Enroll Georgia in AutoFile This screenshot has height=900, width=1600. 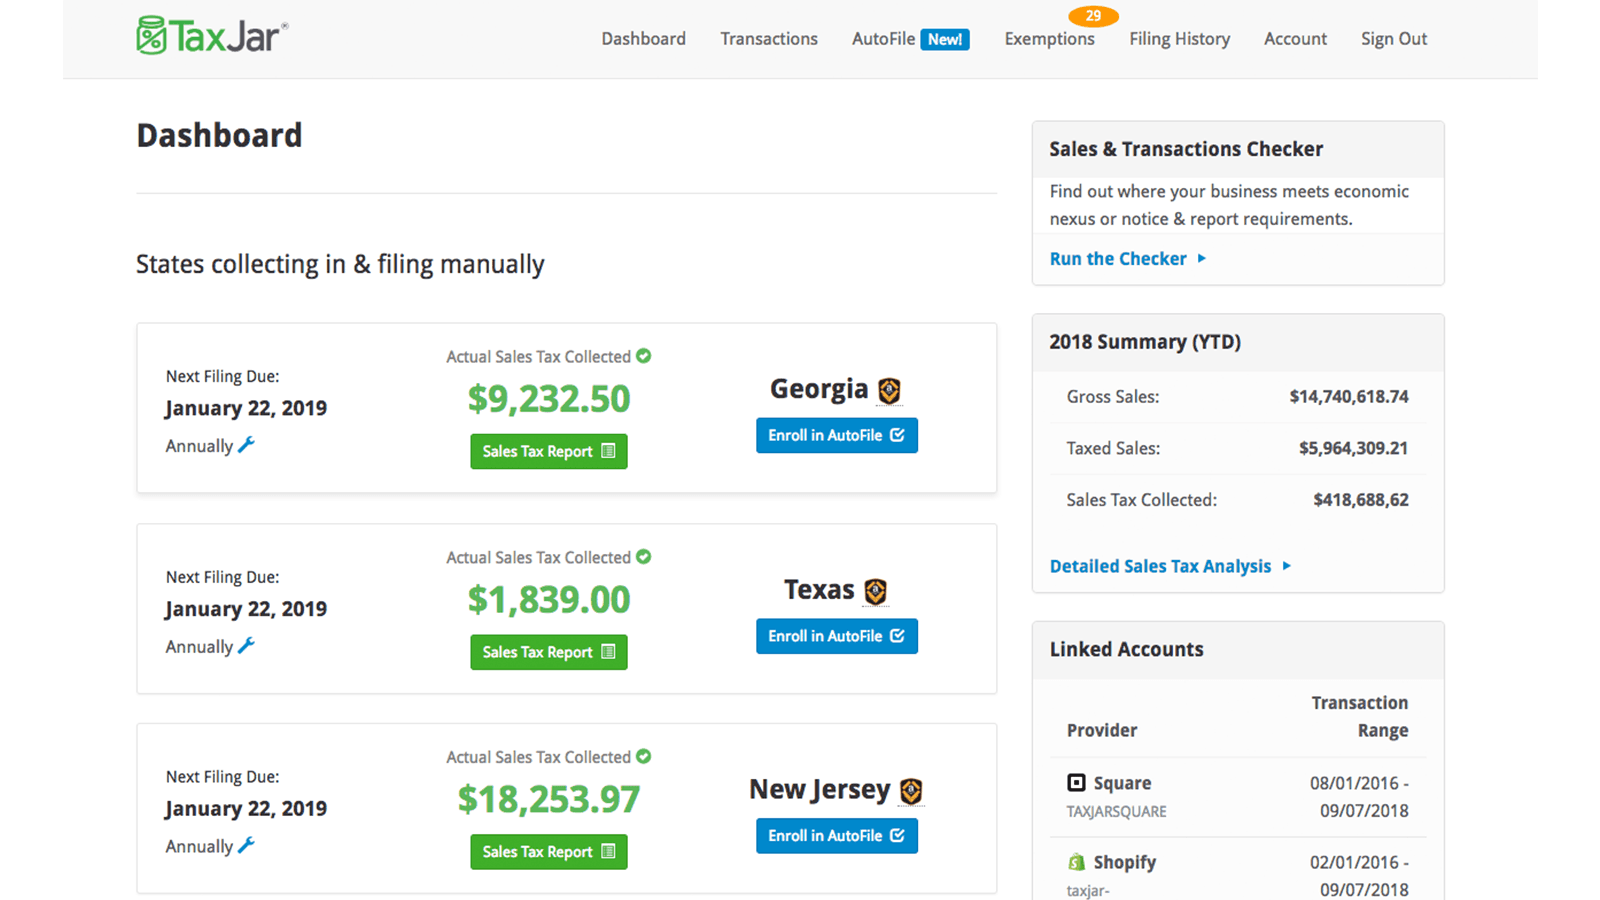(836, 435)
